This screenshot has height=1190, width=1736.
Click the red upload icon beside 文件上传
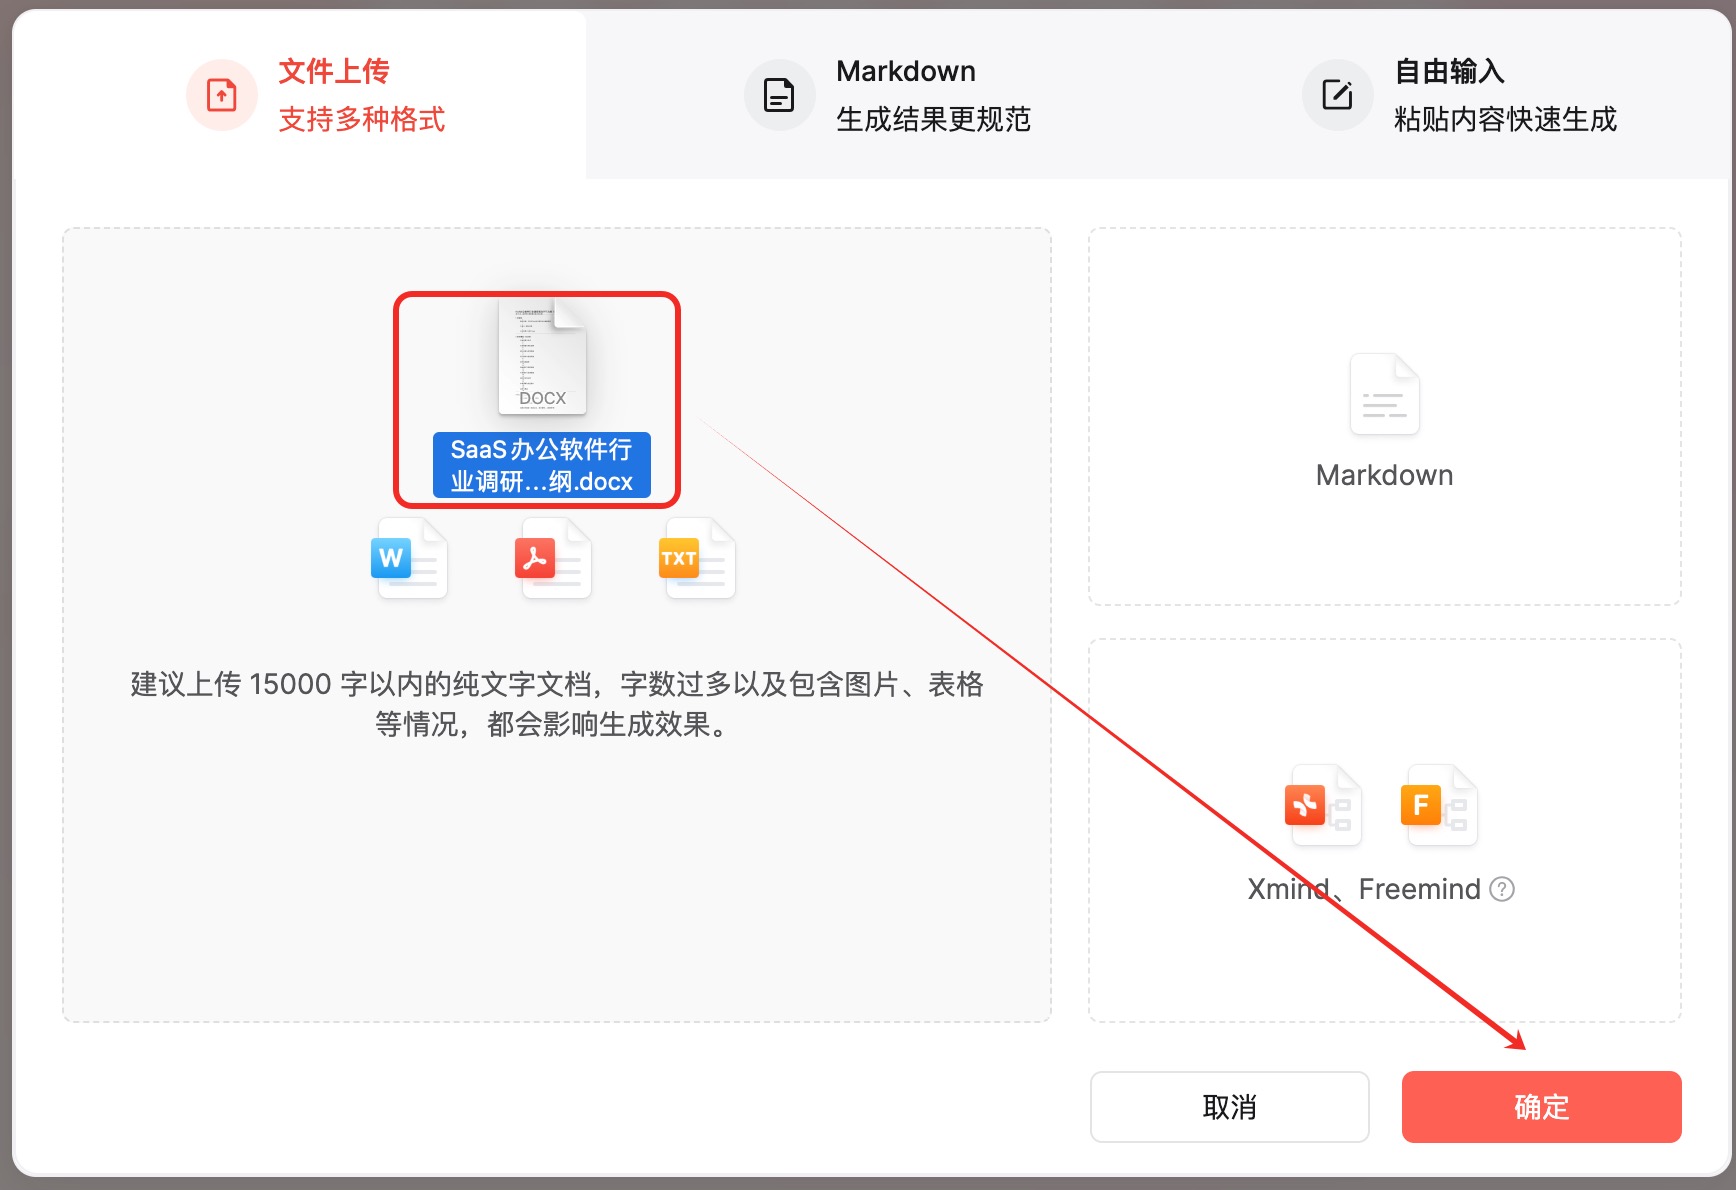click(222, 95)
